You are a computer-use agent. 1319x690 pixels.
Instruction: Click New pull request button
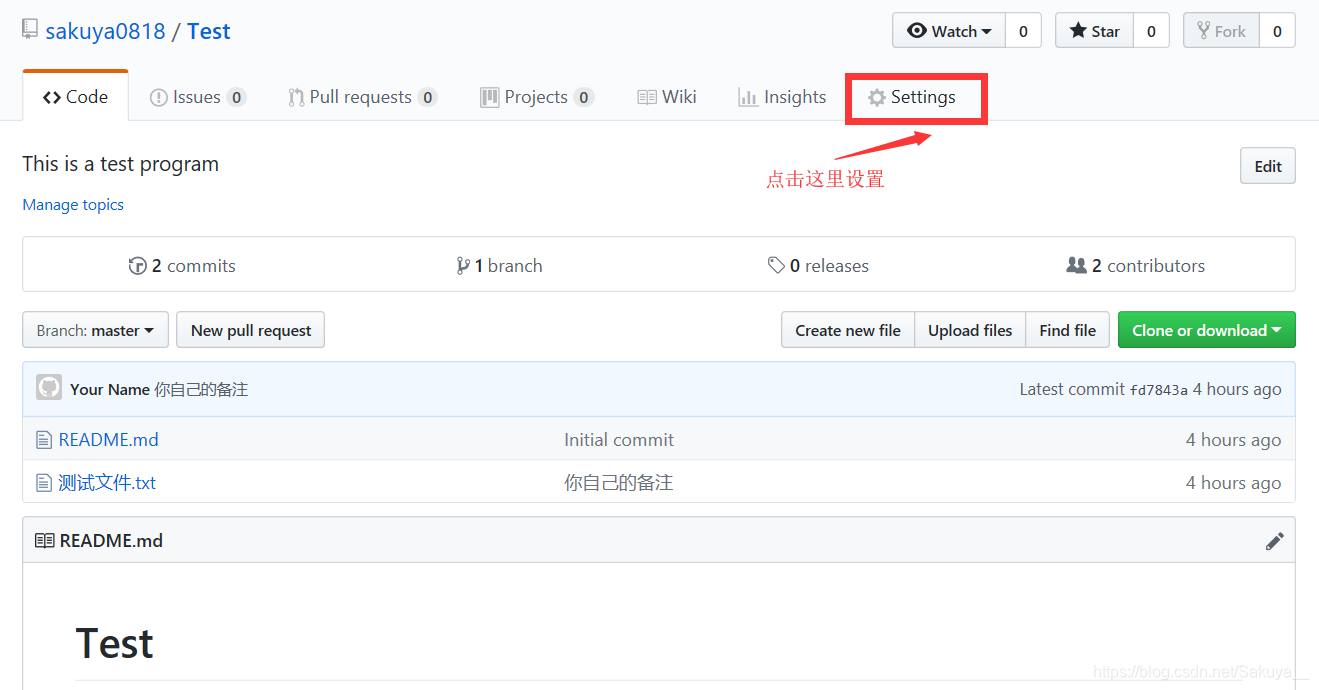[x=250, y=330]
